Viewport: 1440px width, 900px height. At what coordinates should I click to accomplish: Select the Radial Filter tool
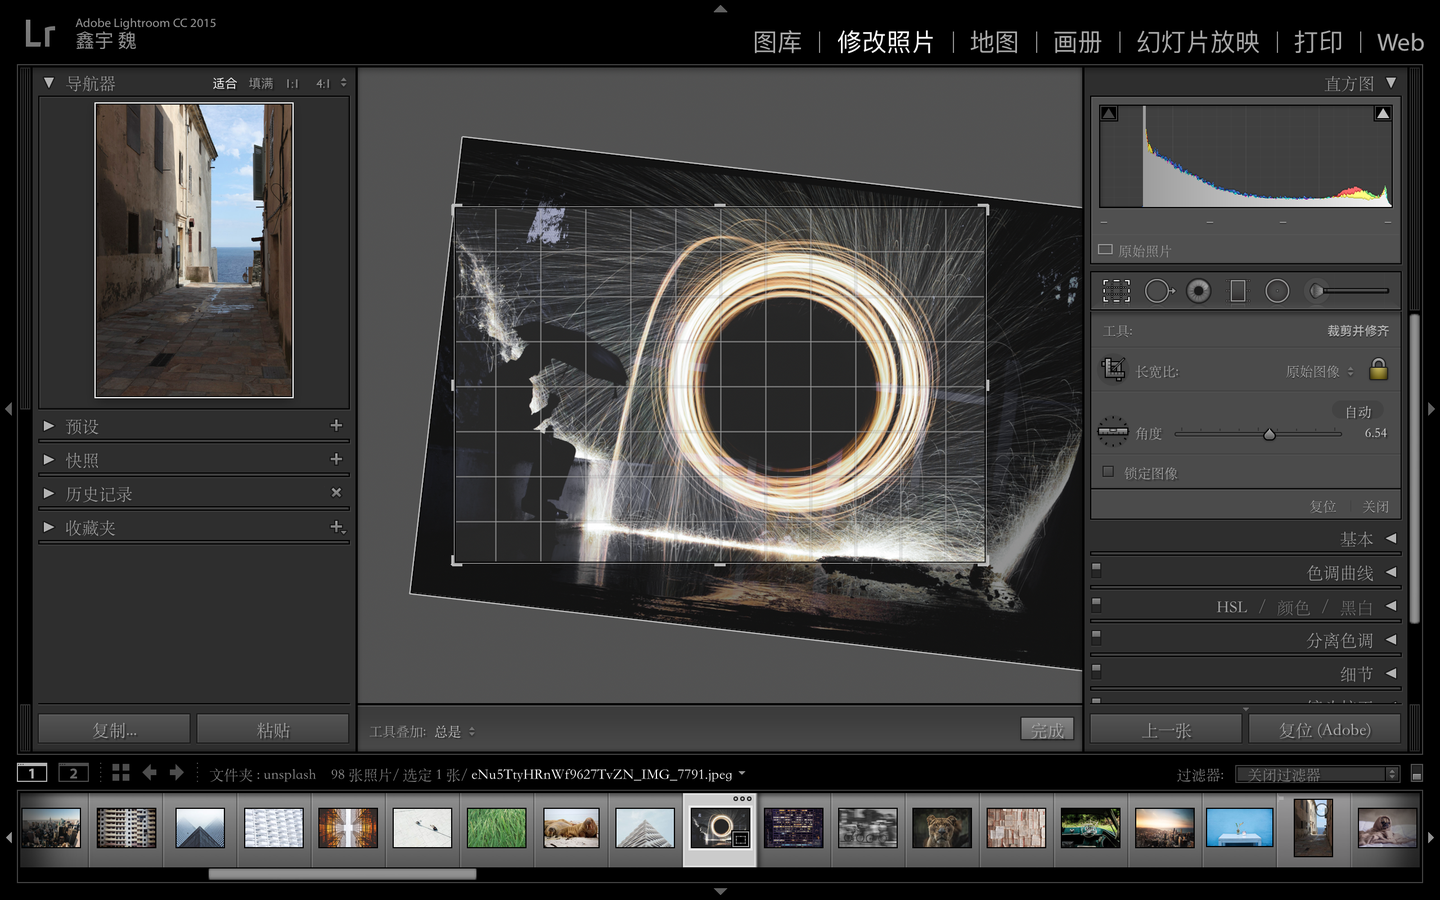click(x=1277, y=291)
